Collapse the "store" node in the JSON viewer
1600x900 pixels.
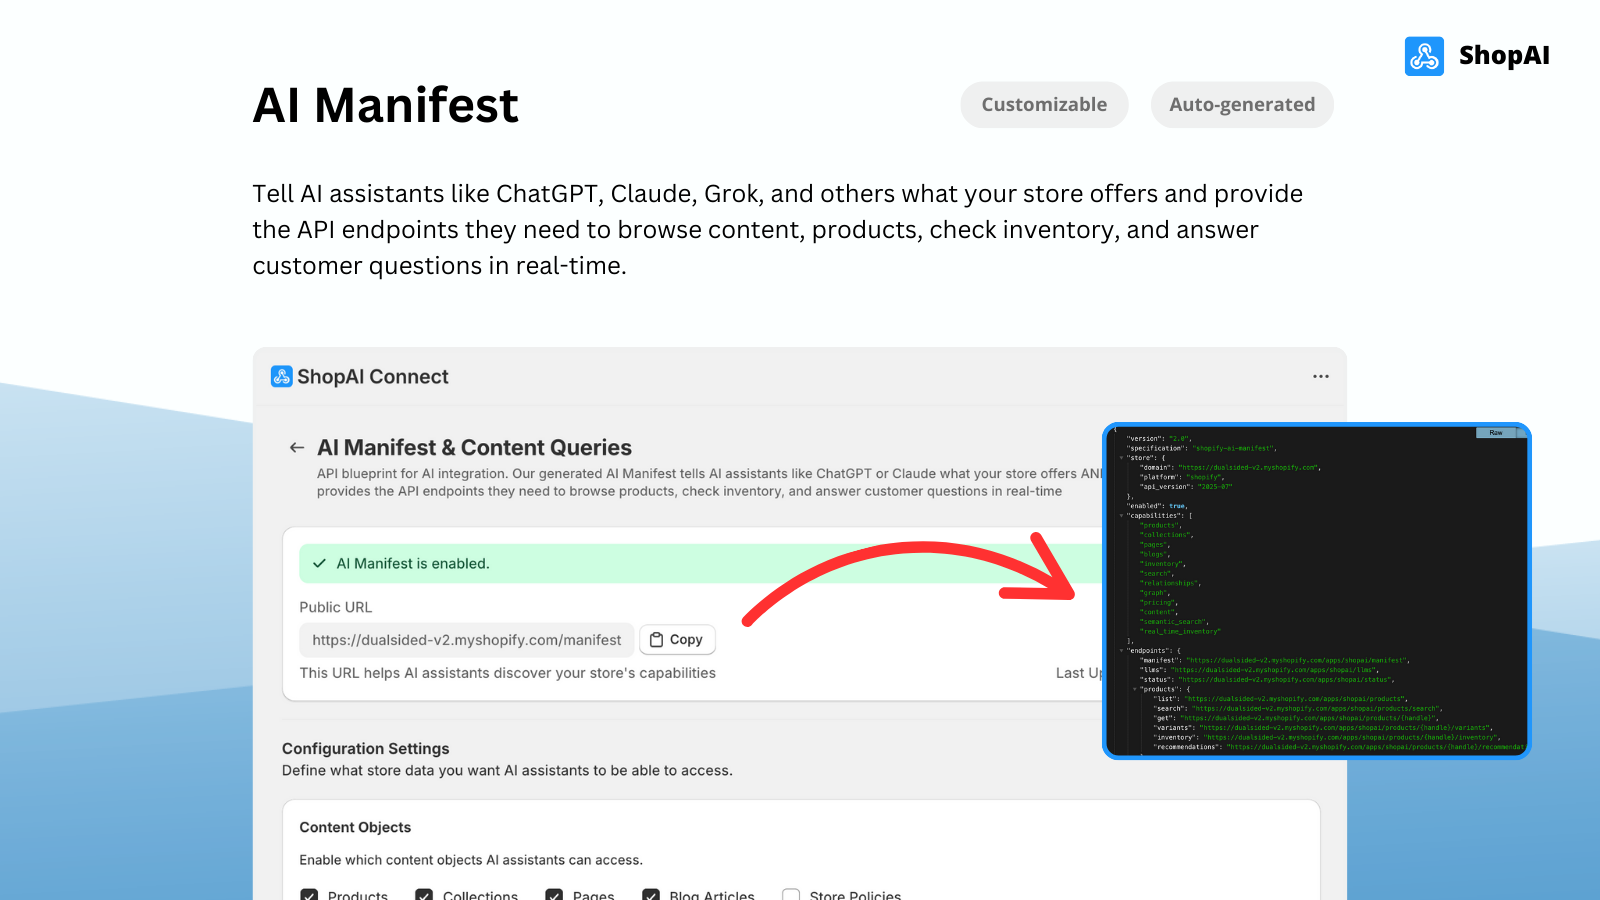[x=1122, y=458]
